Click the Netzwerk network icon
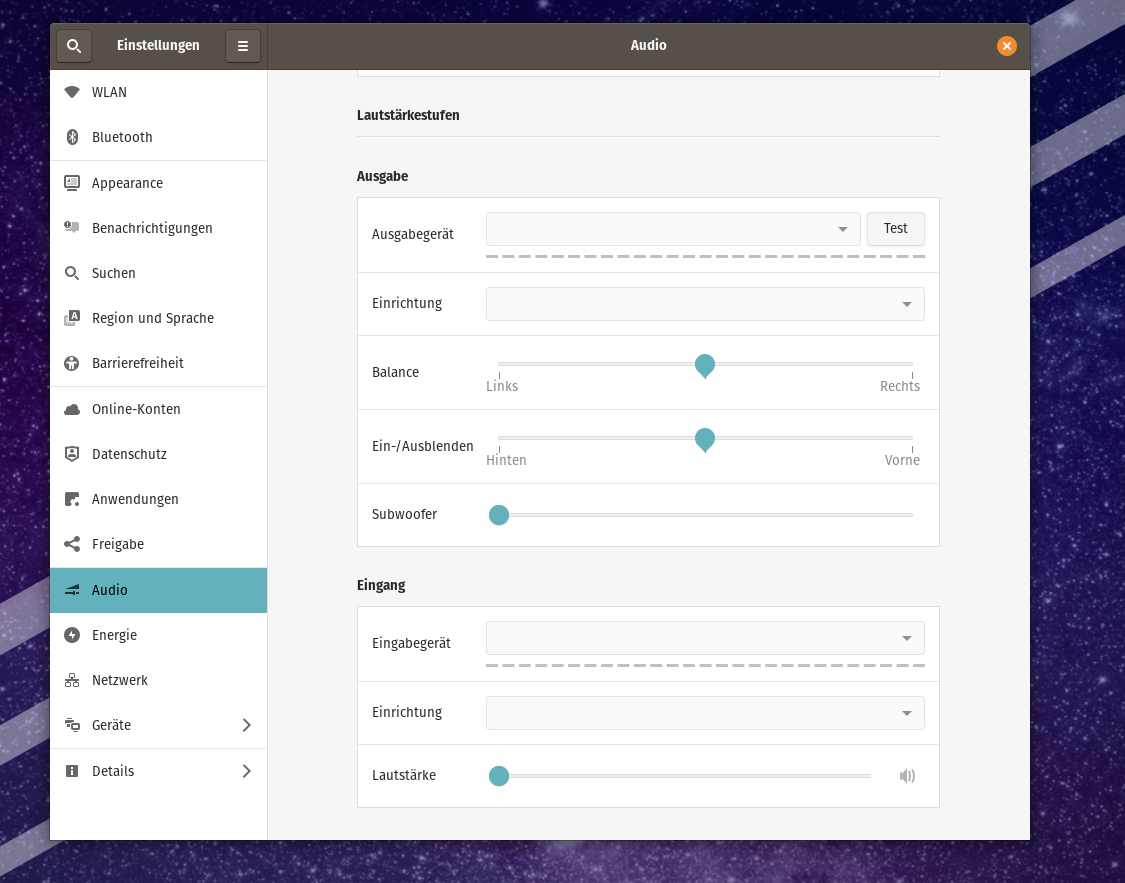Viewport: 1125px width, 883px height. coord(72,680)
